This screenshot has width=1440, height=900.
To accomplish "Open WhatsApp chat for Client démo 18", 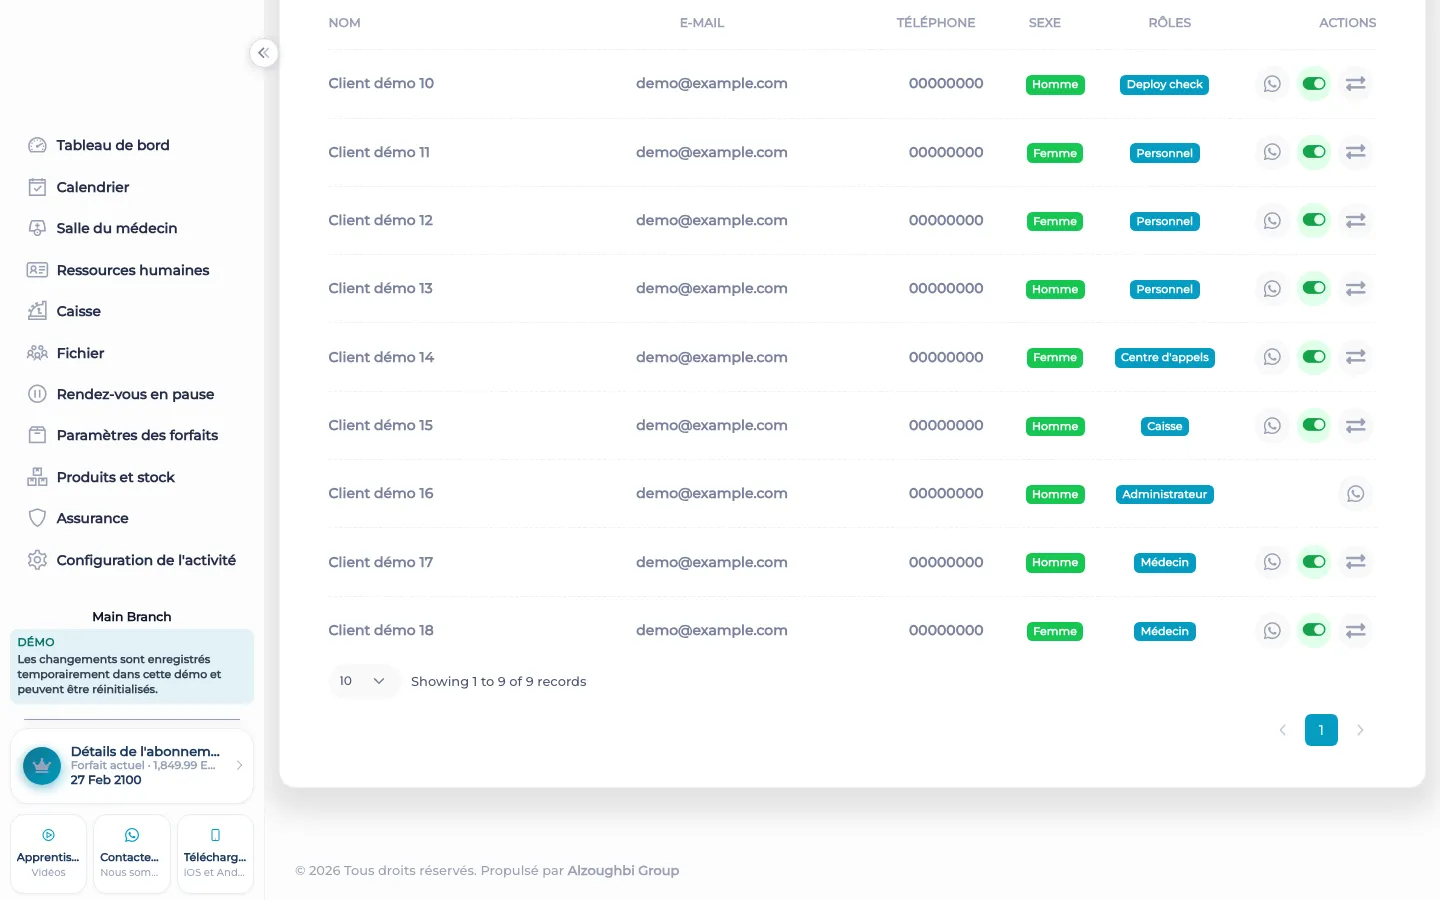I will click(1272, 630).
